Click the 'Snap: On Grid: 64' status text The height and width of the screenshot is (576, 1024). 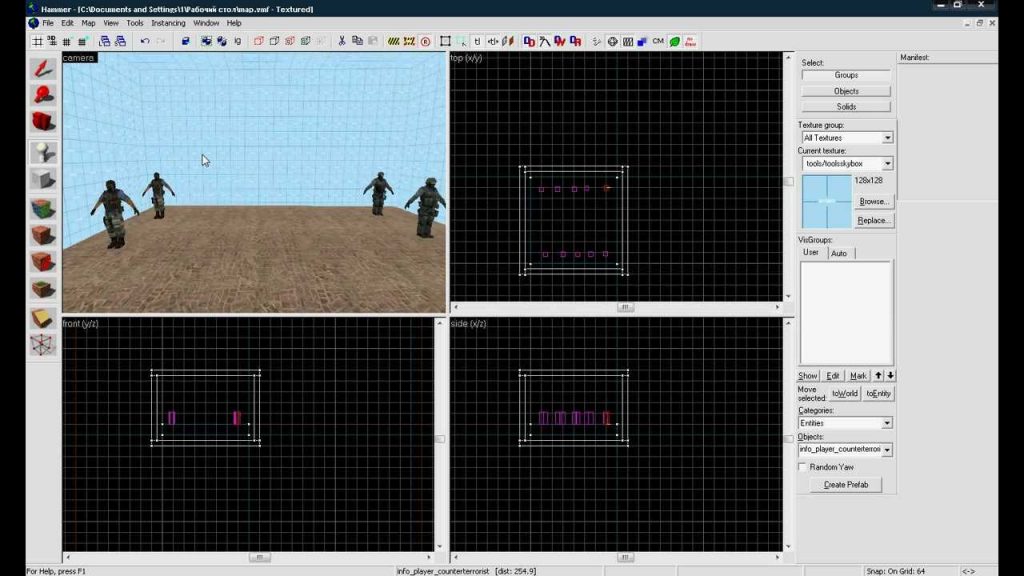coord(895,571)
